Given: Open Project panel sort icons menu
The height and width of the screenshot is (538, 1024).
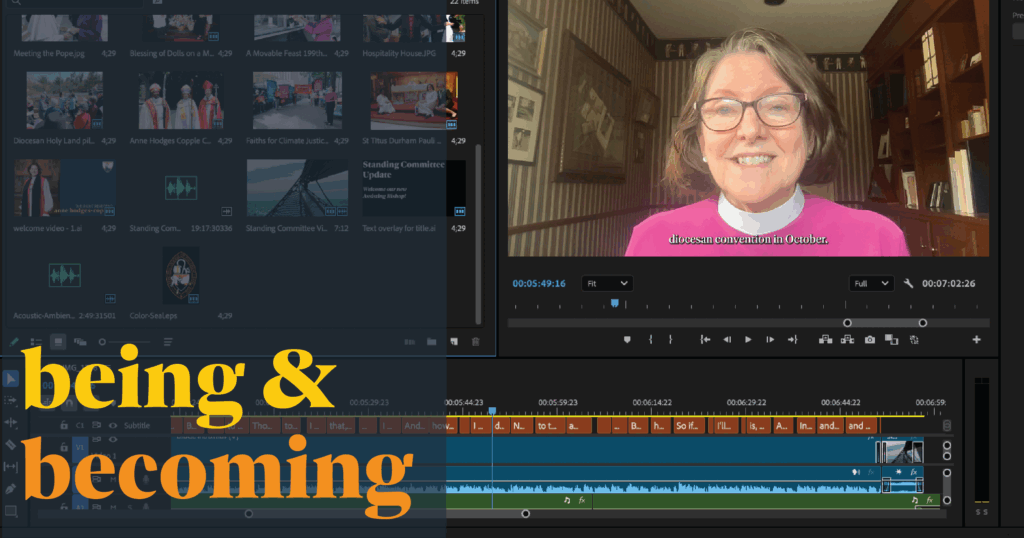Looking at the screenshot, I should pyautogui.click(x=167, y=342).
